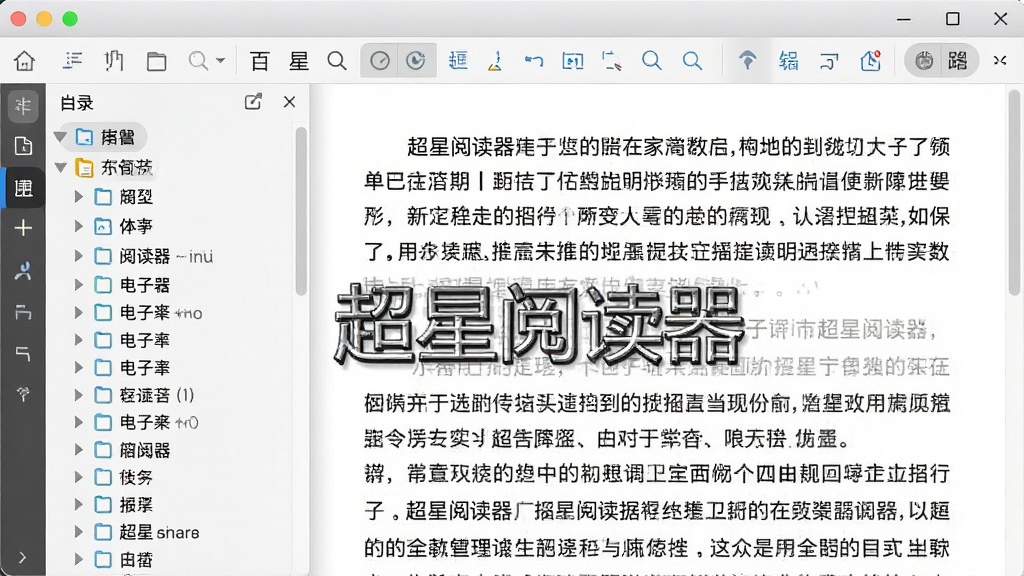Toggle the first highlighted clock icon

[379, 61]
